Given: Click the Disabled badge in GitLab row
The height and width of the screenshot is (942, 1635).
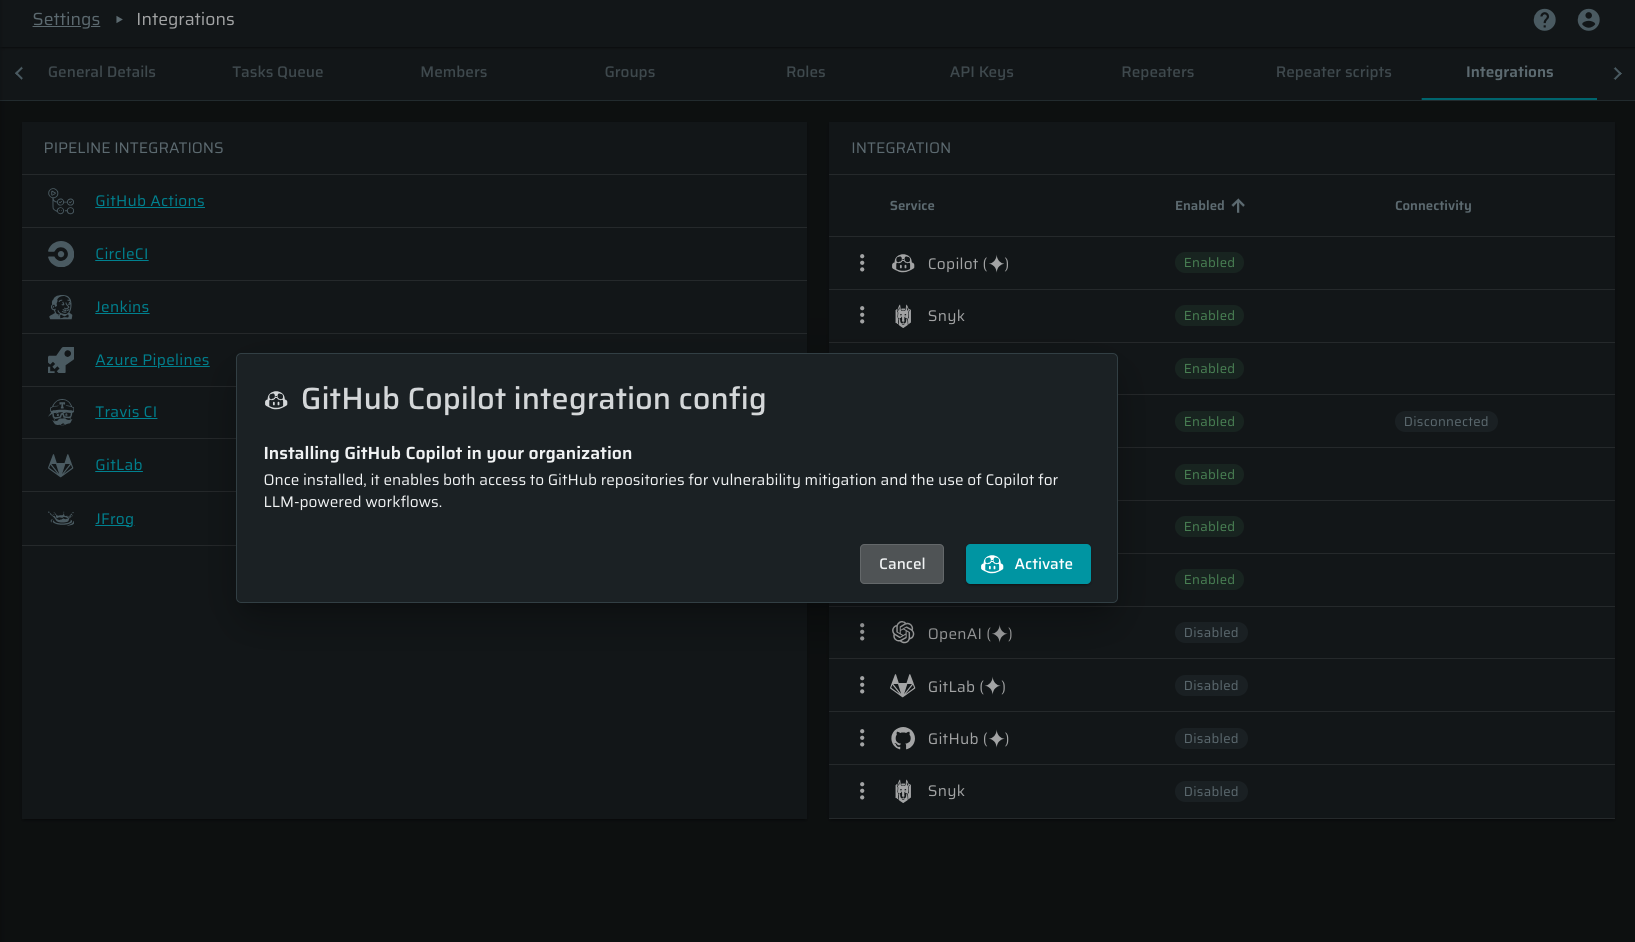Looking at the screenshot, I should click(1211, 686).
